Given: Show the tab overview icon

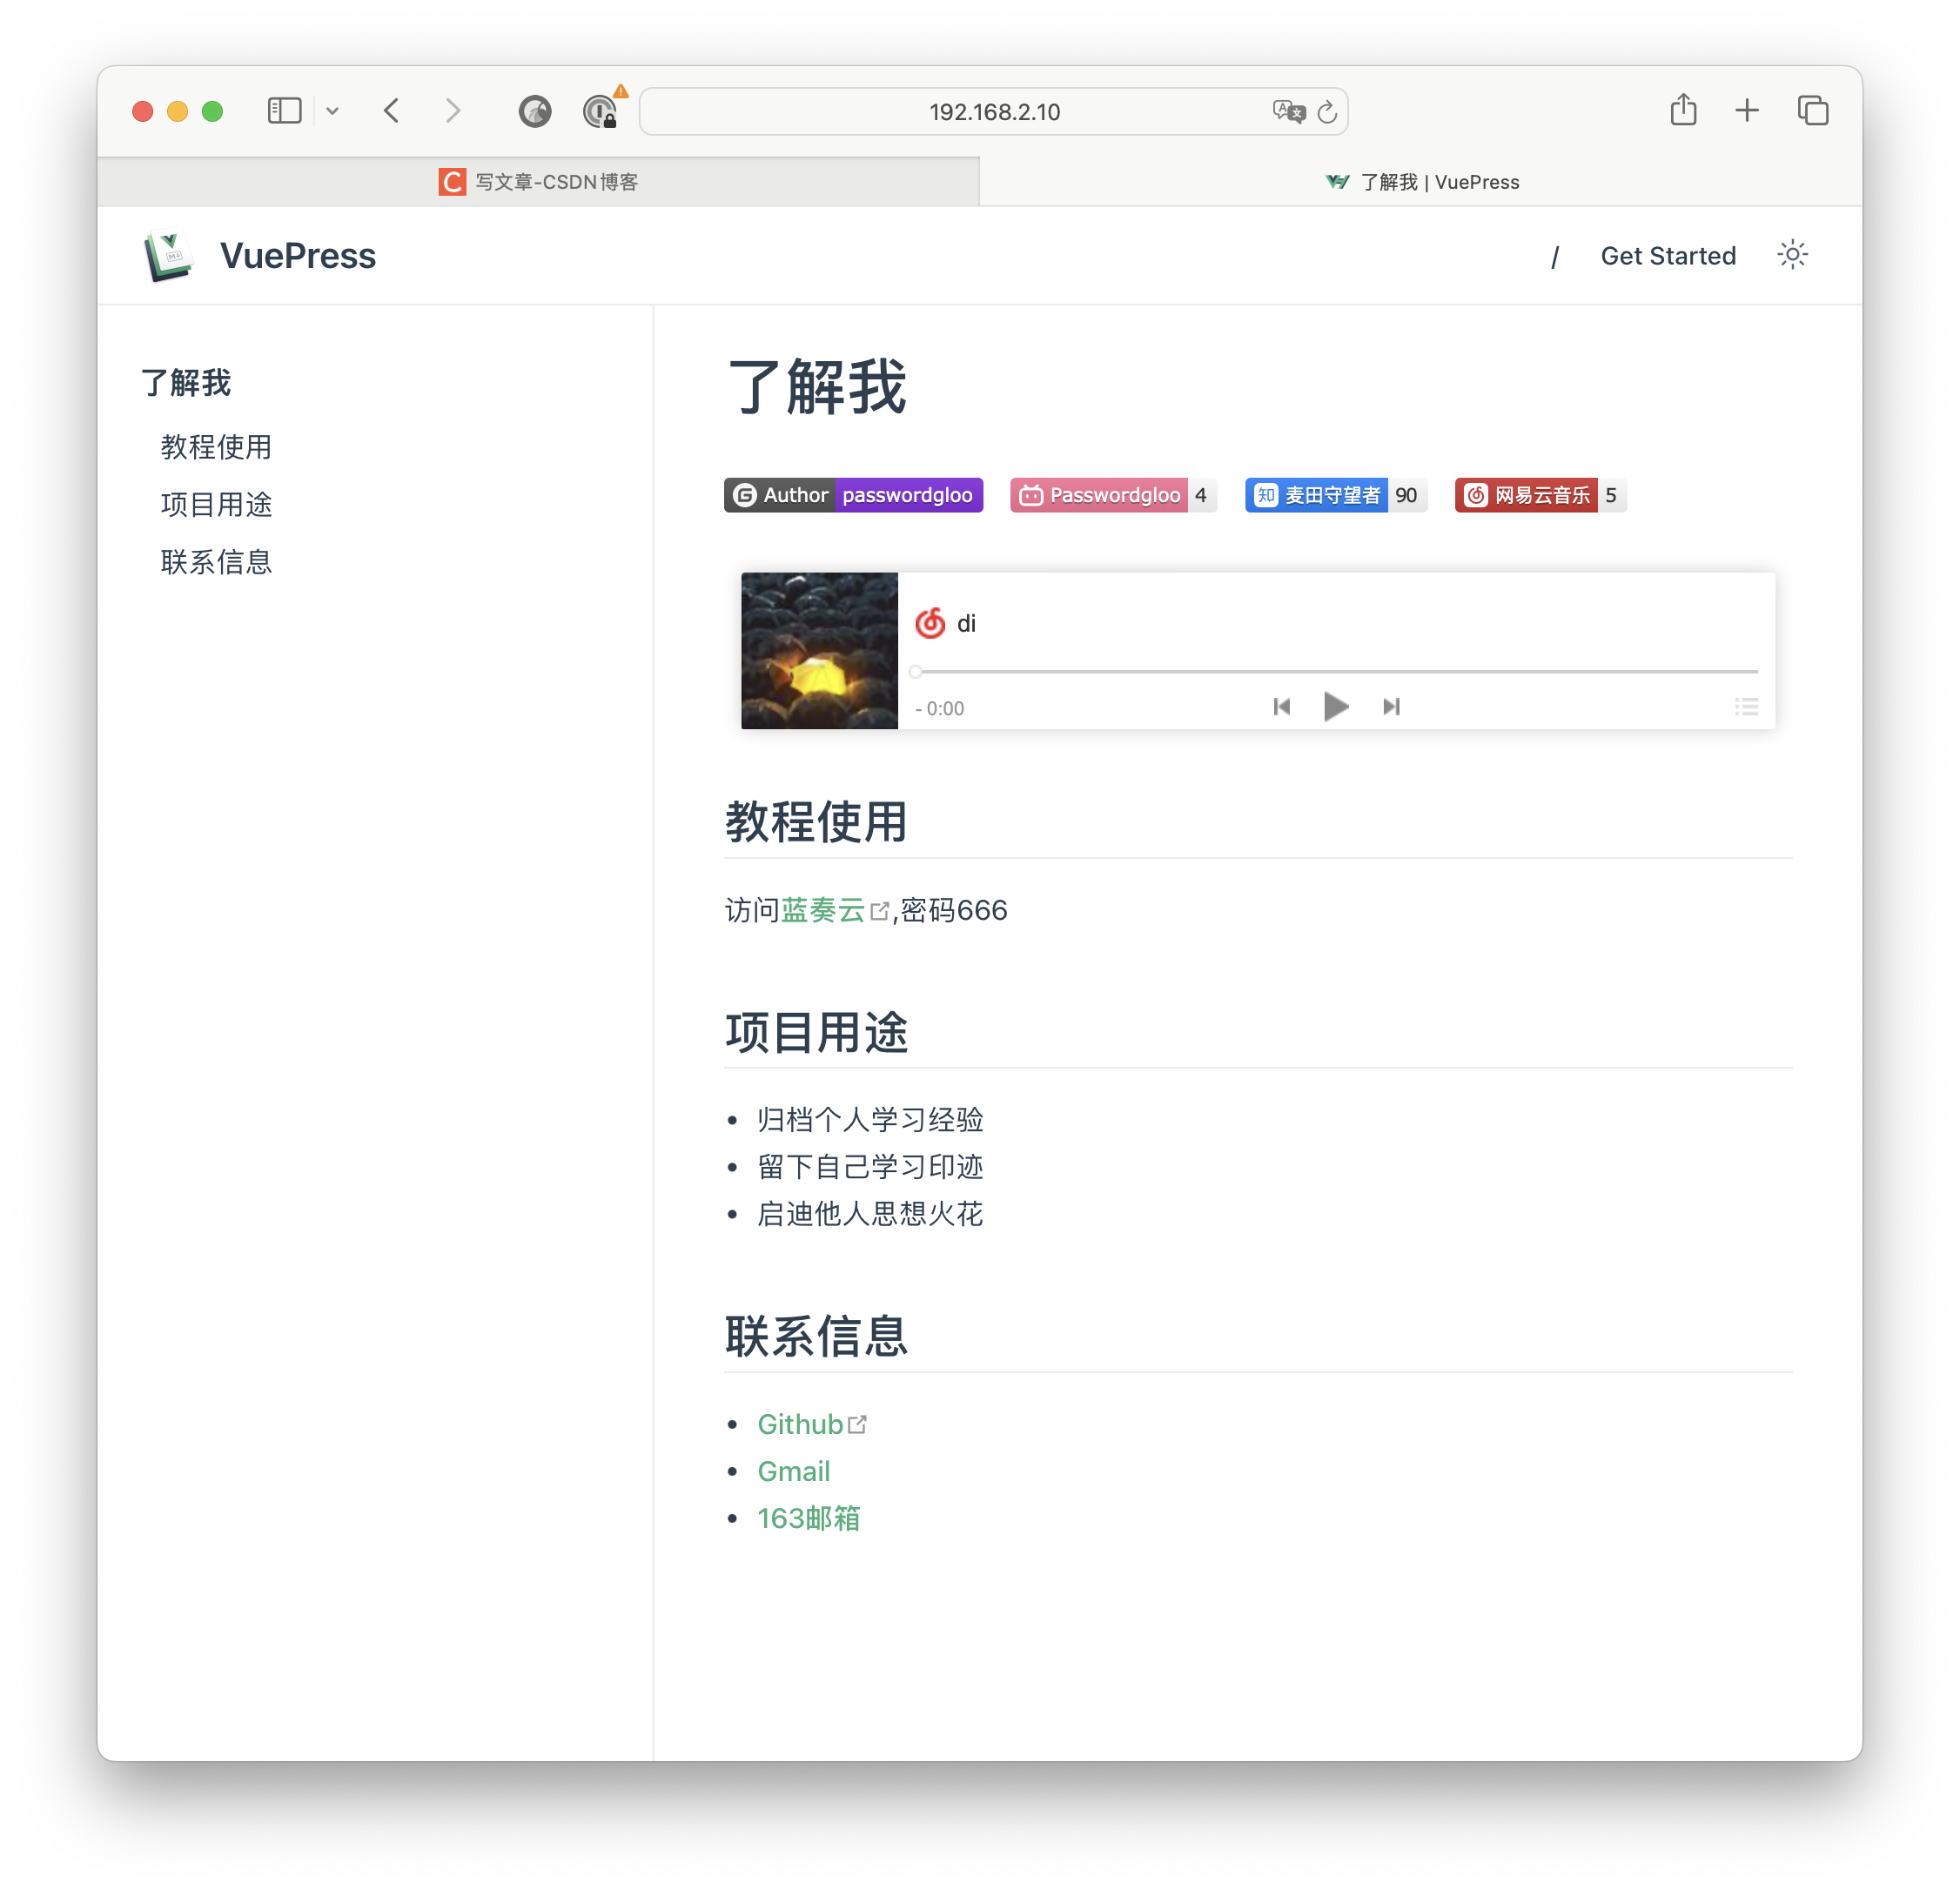Looking at the screenshot, I should pyautogui.click(x=1812, y=110).
